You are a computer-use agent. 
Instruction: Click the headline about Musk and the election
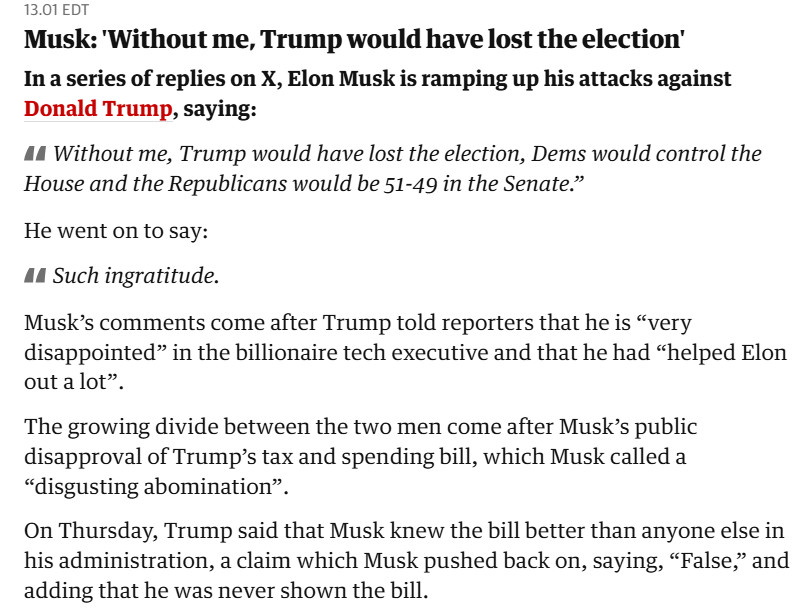tap(353, 42)
